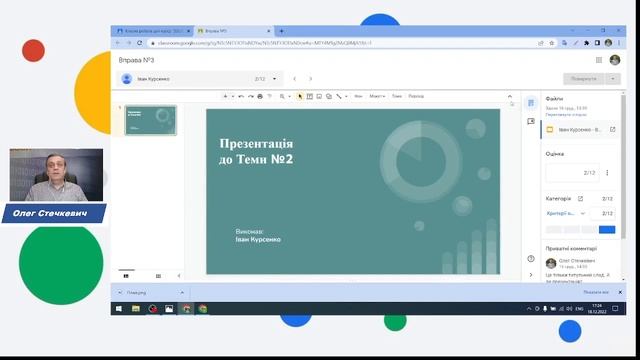Click the criterion score field 2/12
This screenshot has height=360, width=640.
point(603,213)
